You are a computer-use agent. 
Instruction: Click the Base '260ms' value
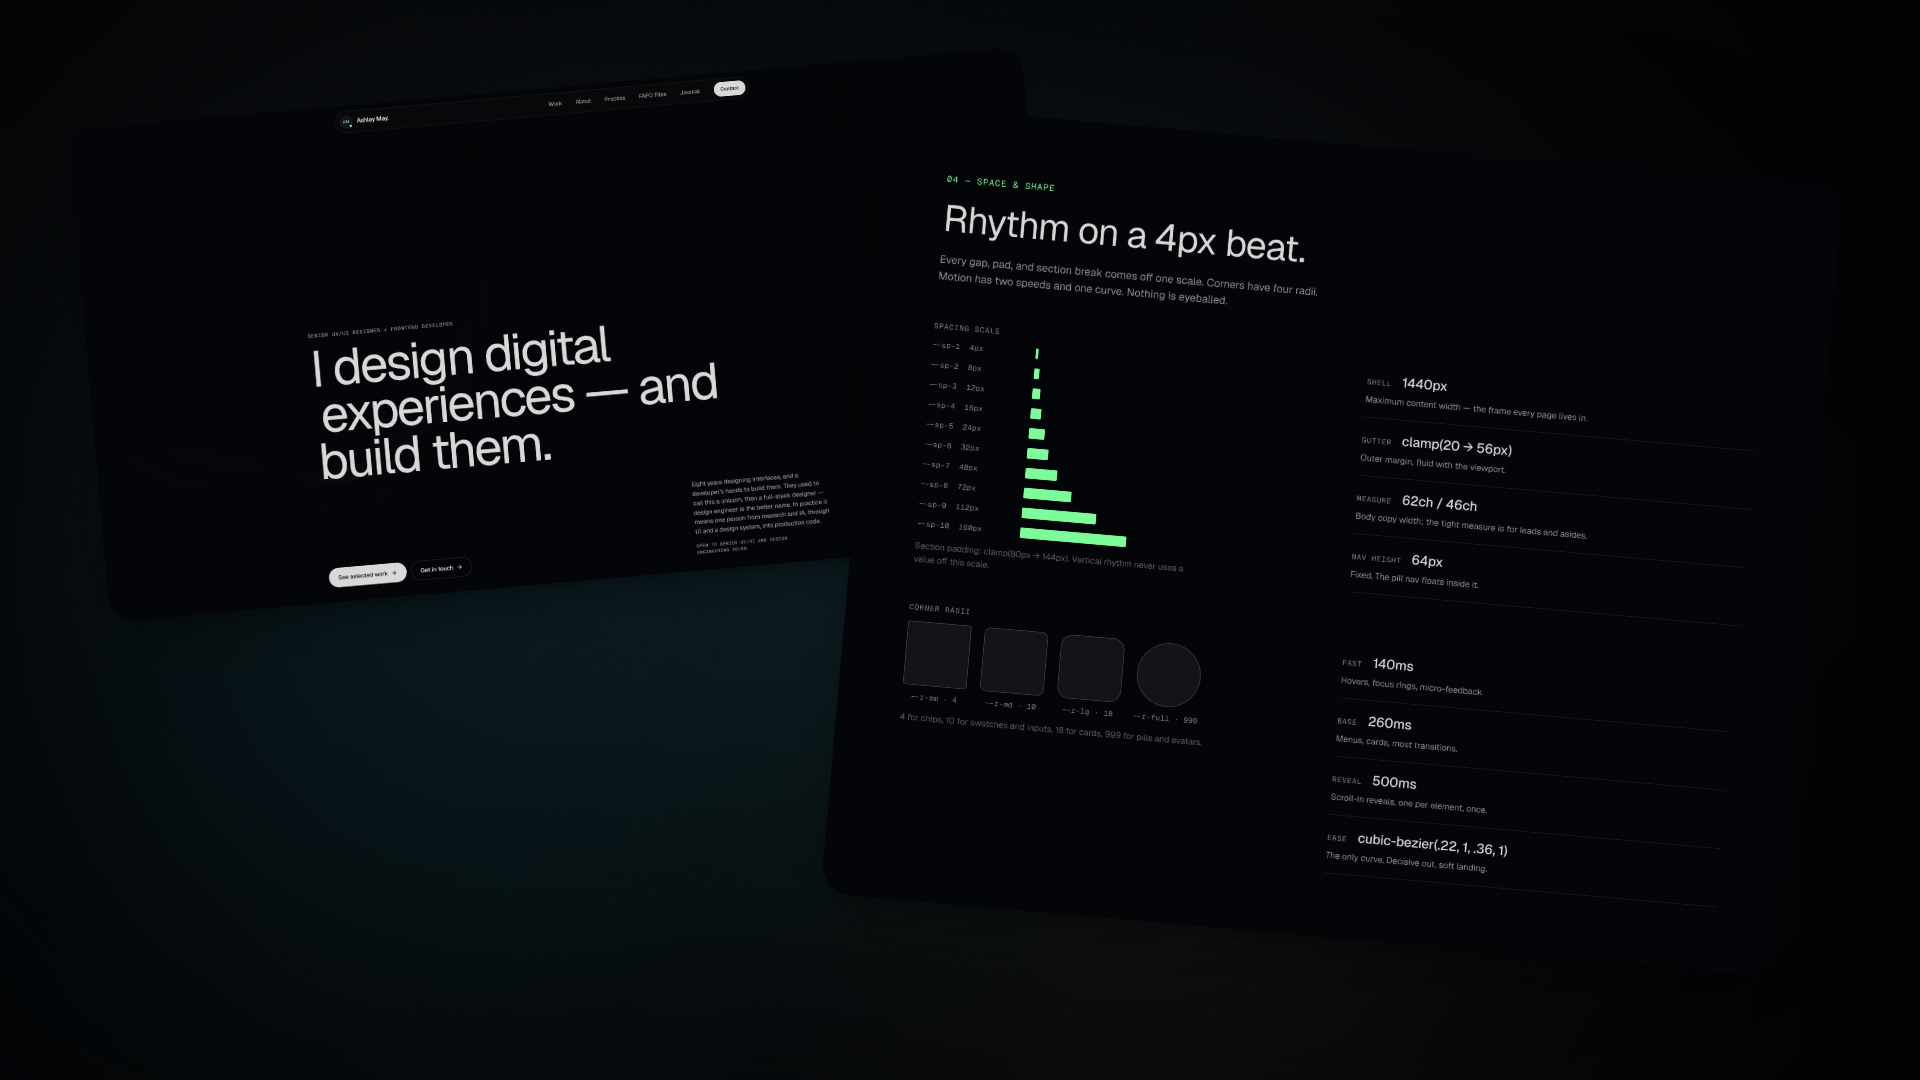point(1389,723)
